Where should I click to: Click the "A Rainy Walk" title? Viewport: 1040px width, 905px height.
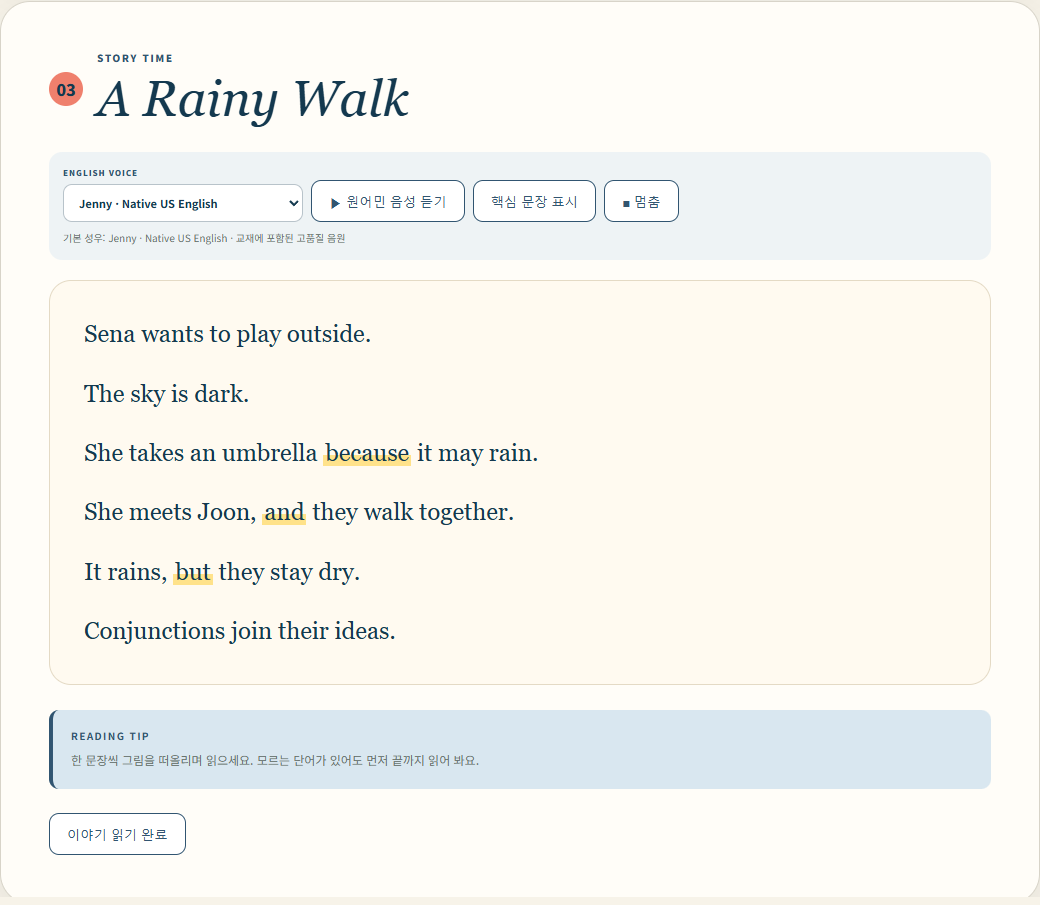(252, 99)
